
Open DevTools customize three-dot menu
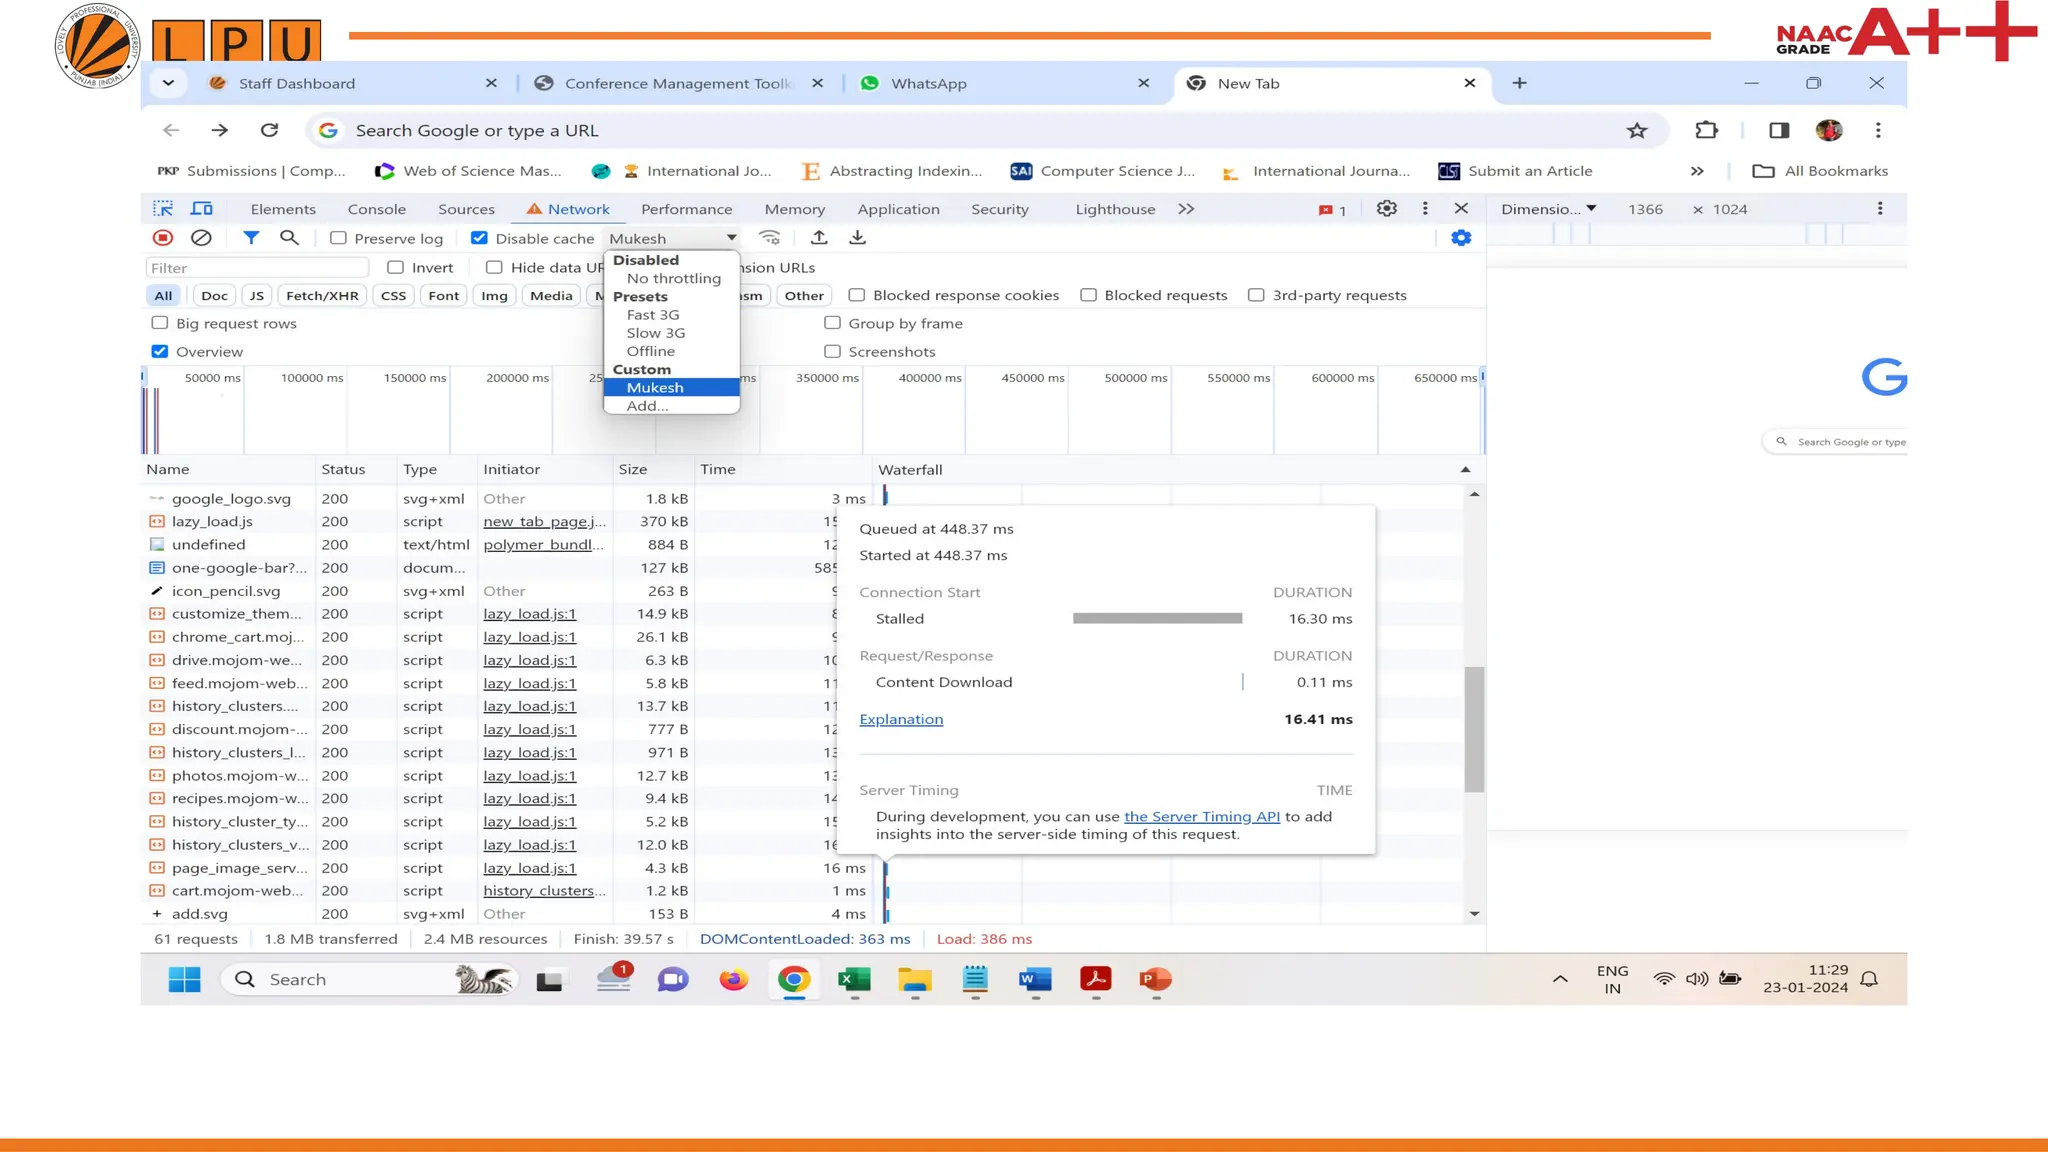tap(1425, 209)
